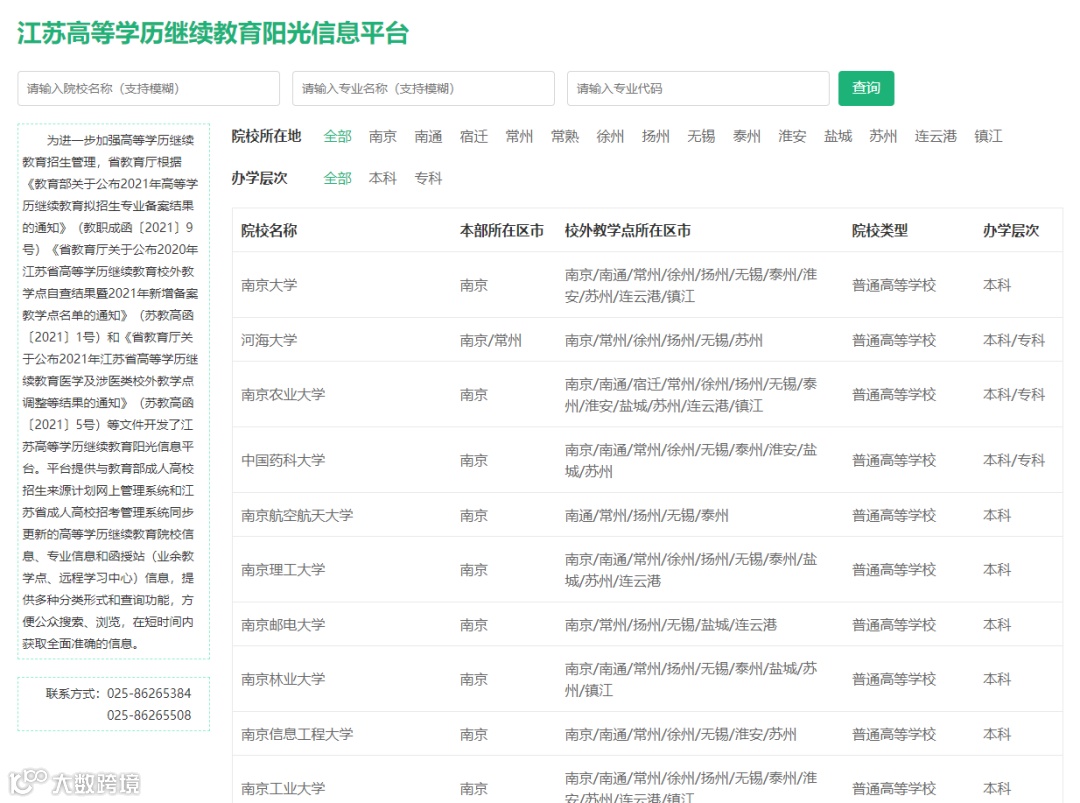Filter schools by 镇江 location
This screenshot has width=1080, height=803.
tap(988, 136)
